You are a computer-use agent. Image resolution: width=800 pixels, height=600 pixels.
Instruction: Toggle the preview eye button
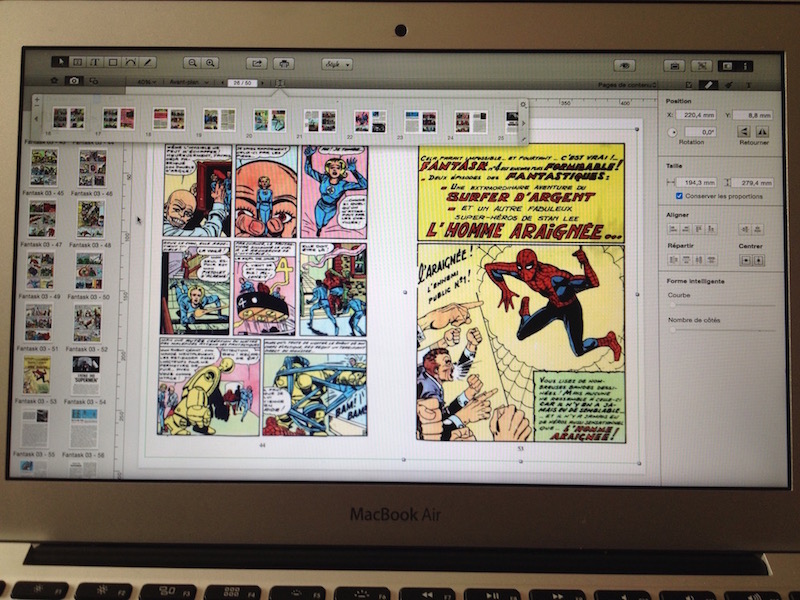pyautogui.click(x=627, y=65)
